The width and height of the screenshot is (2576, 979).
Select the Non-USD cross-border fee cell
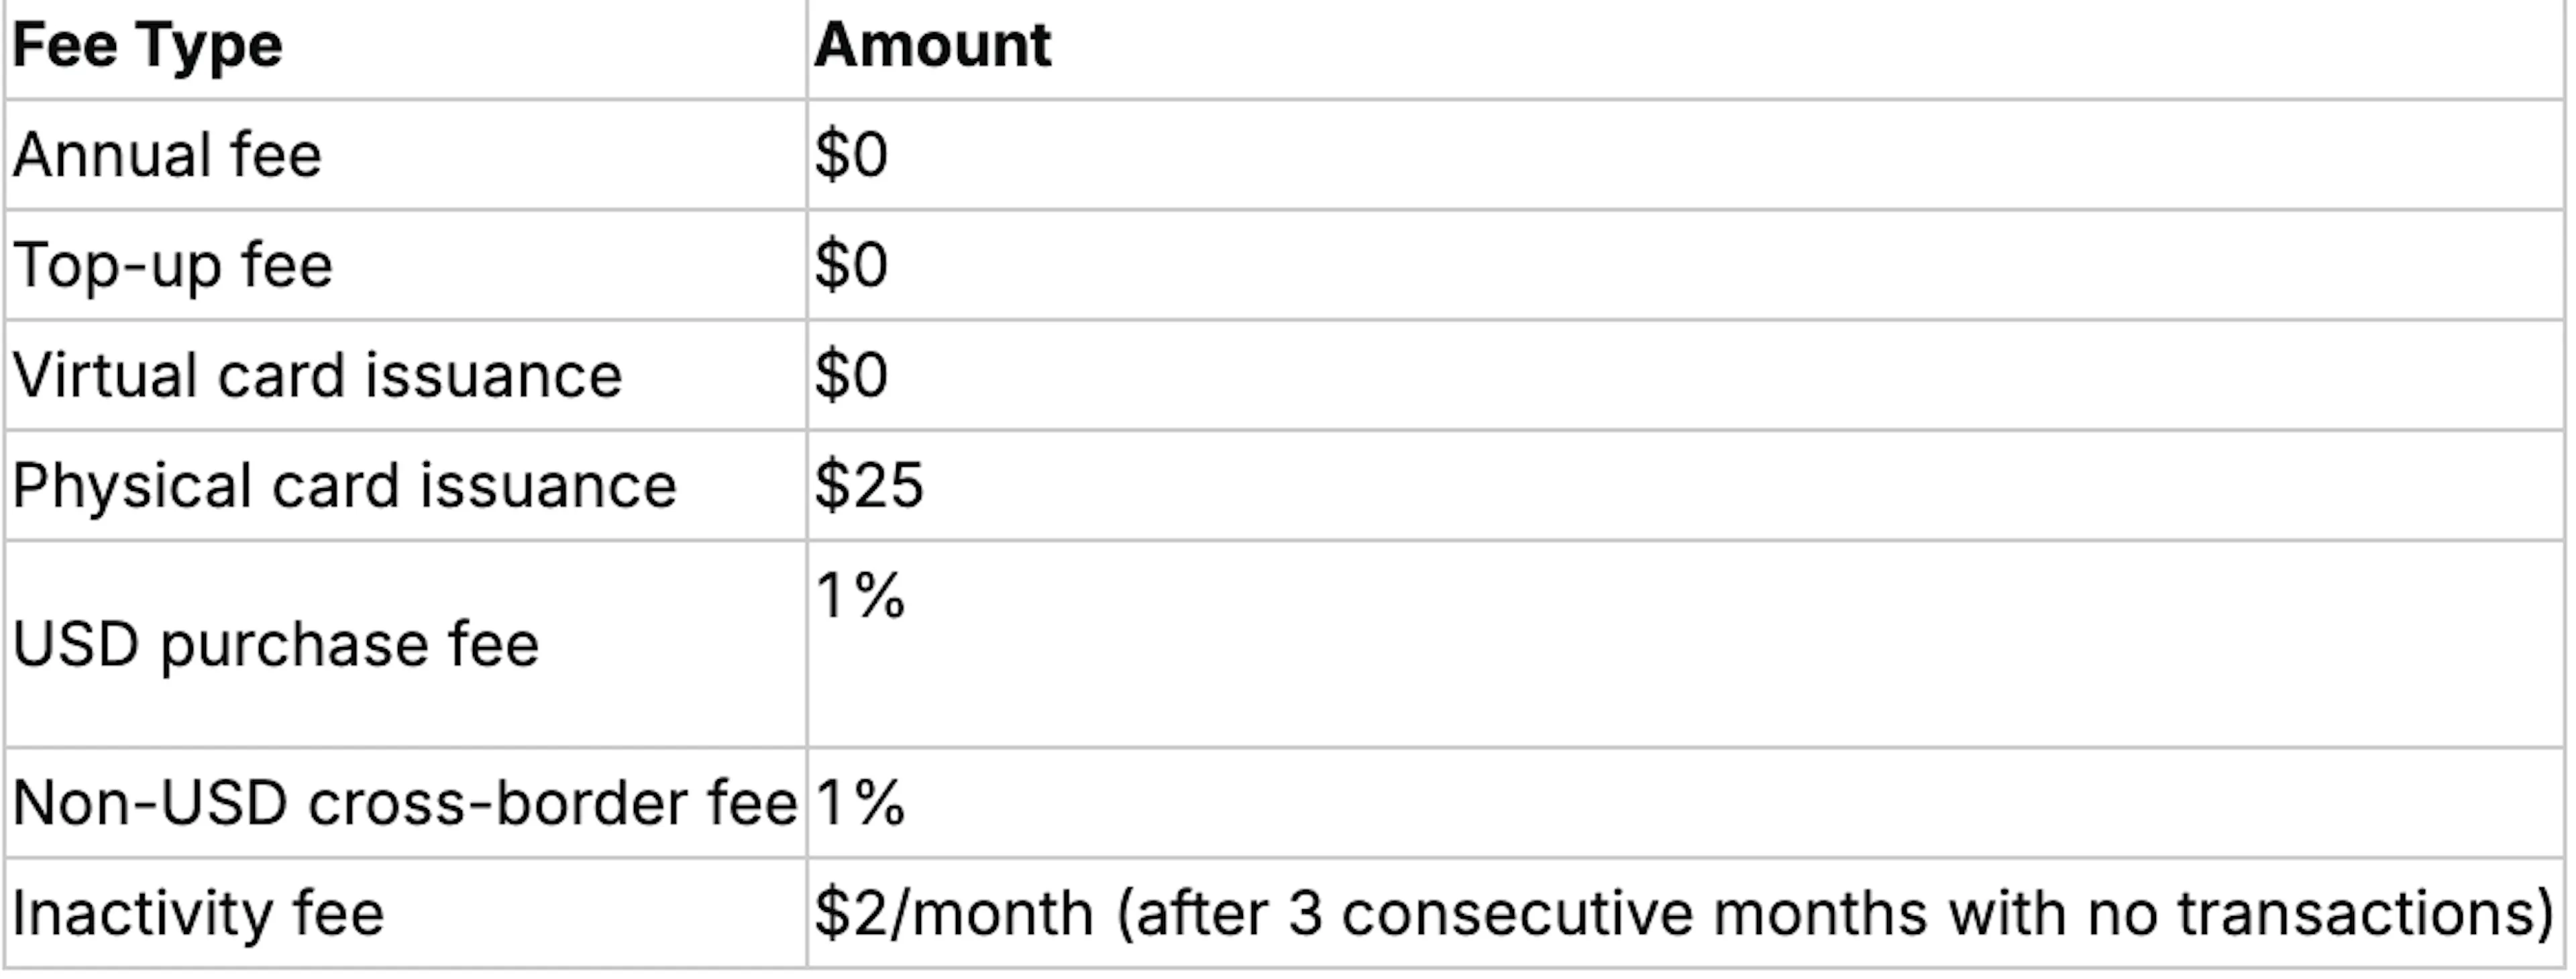pos(405,803)
